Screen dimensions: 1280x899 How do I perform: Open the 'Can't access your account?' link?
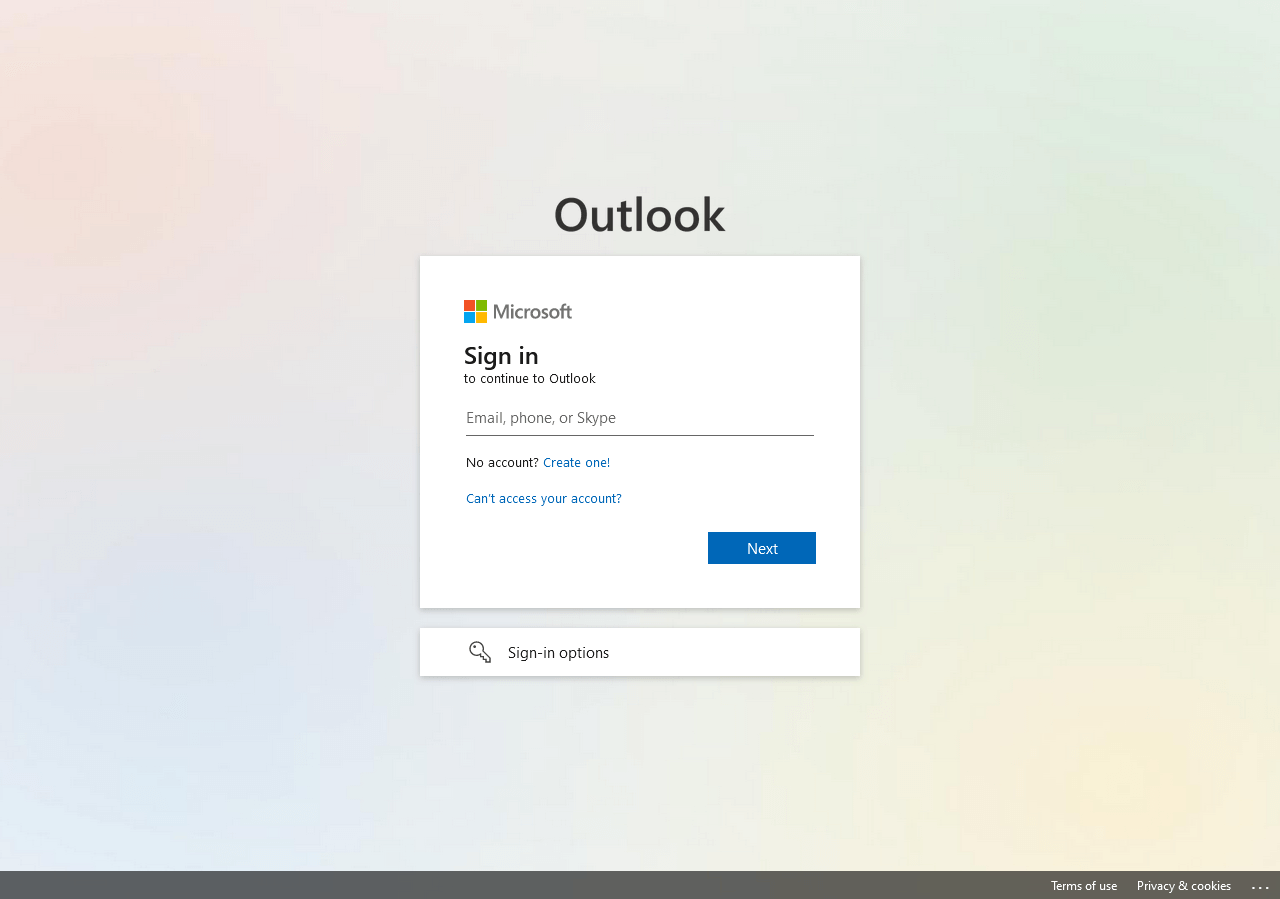click(x=544, y=498)
